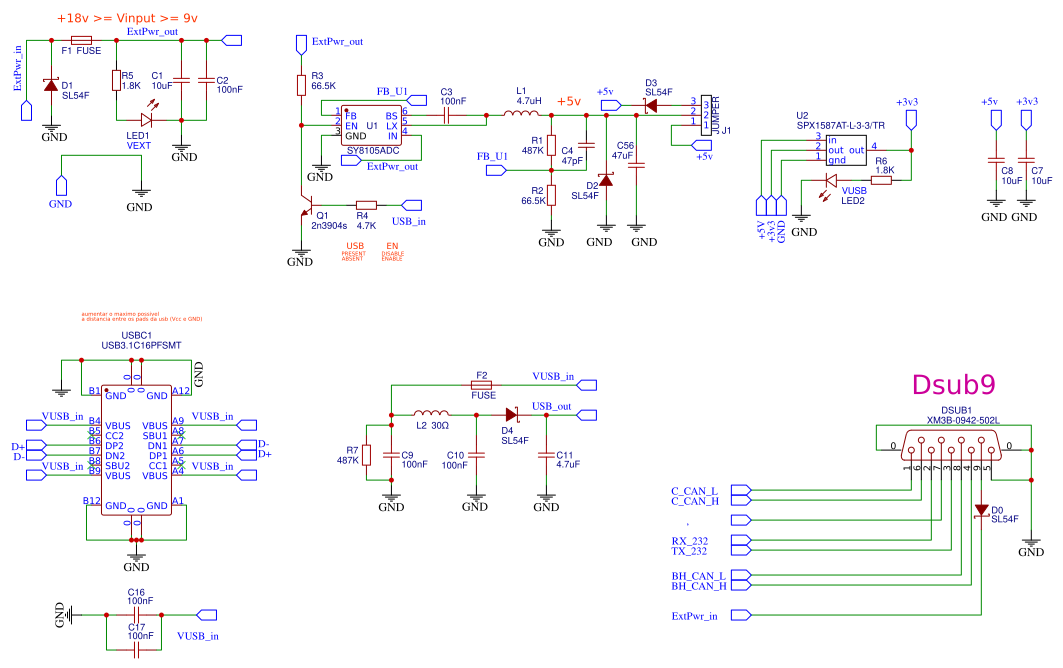Click the FB_U1 label near R1

coord(492,156)
